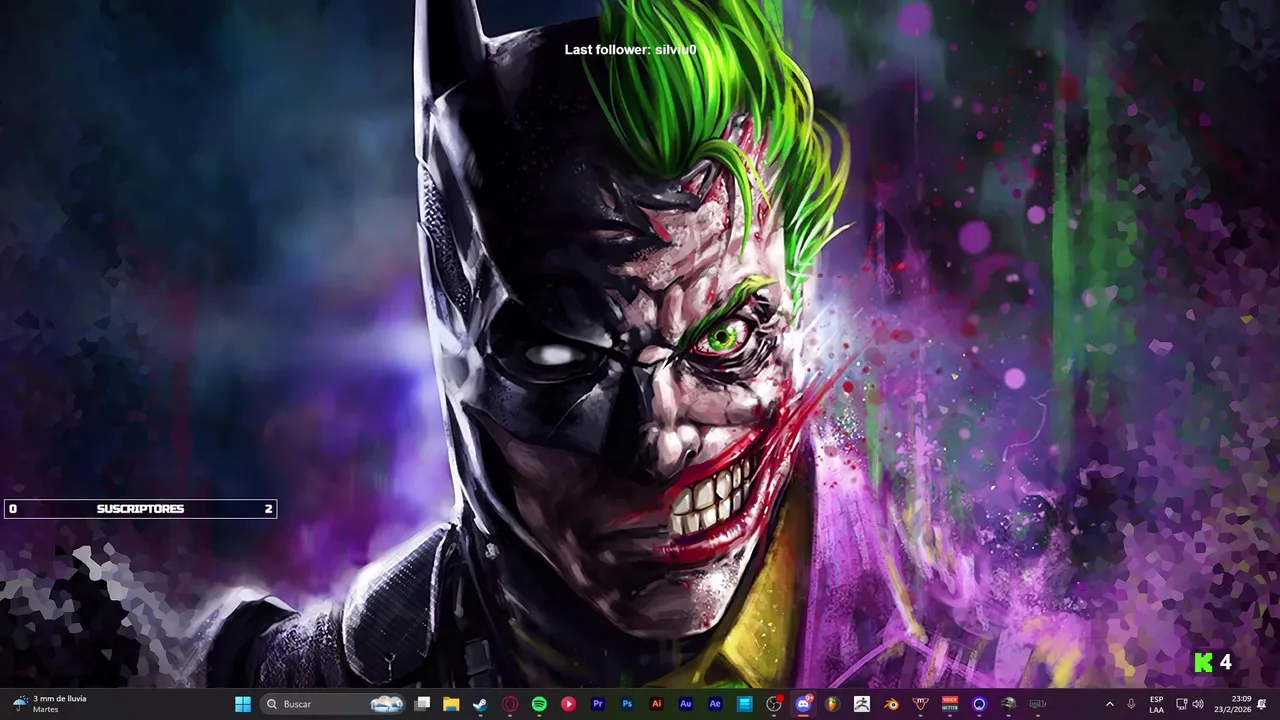Viewport: 1280px width, 720px height.
Task: Open the red play-button media app icon
Action: coord(568,704)
